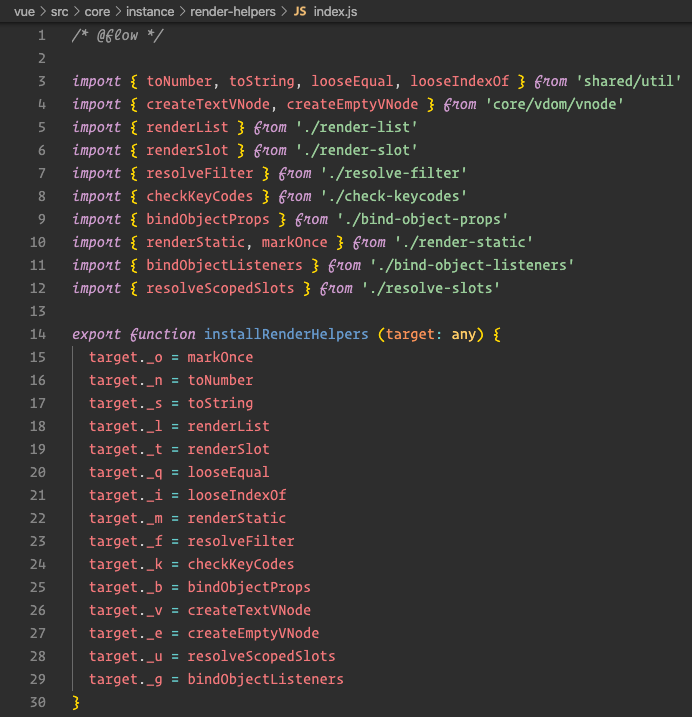Click 'renderSlot' on line 19

228,449
